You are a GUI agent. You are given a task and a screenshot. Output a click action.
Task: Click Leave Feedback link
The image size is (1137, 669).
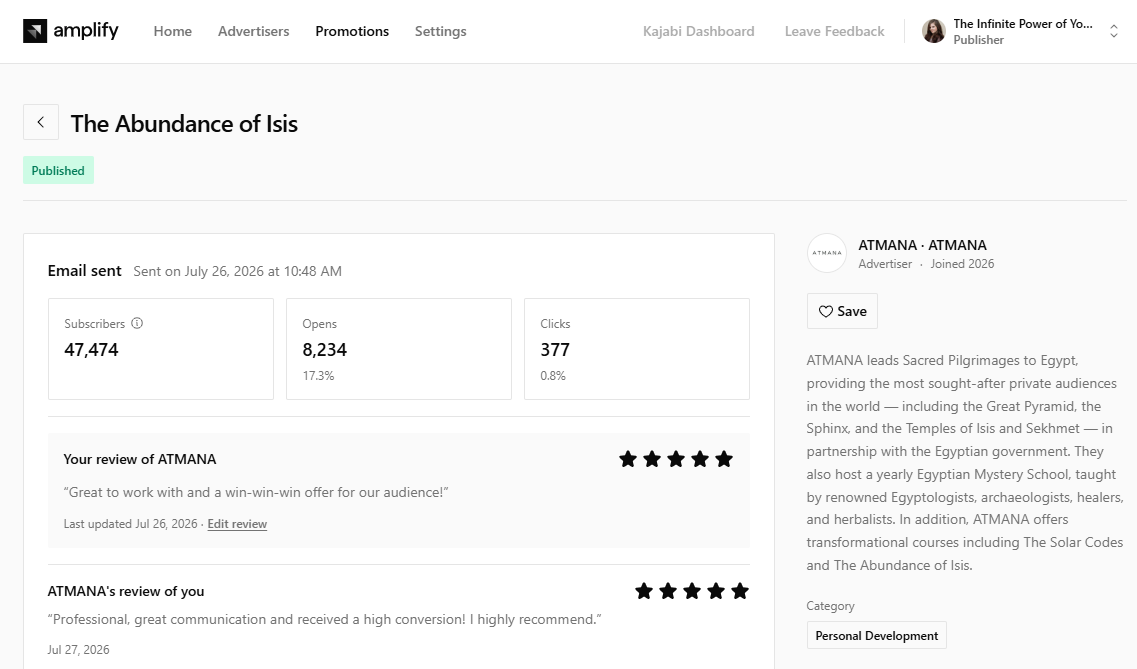coord(835,31)
